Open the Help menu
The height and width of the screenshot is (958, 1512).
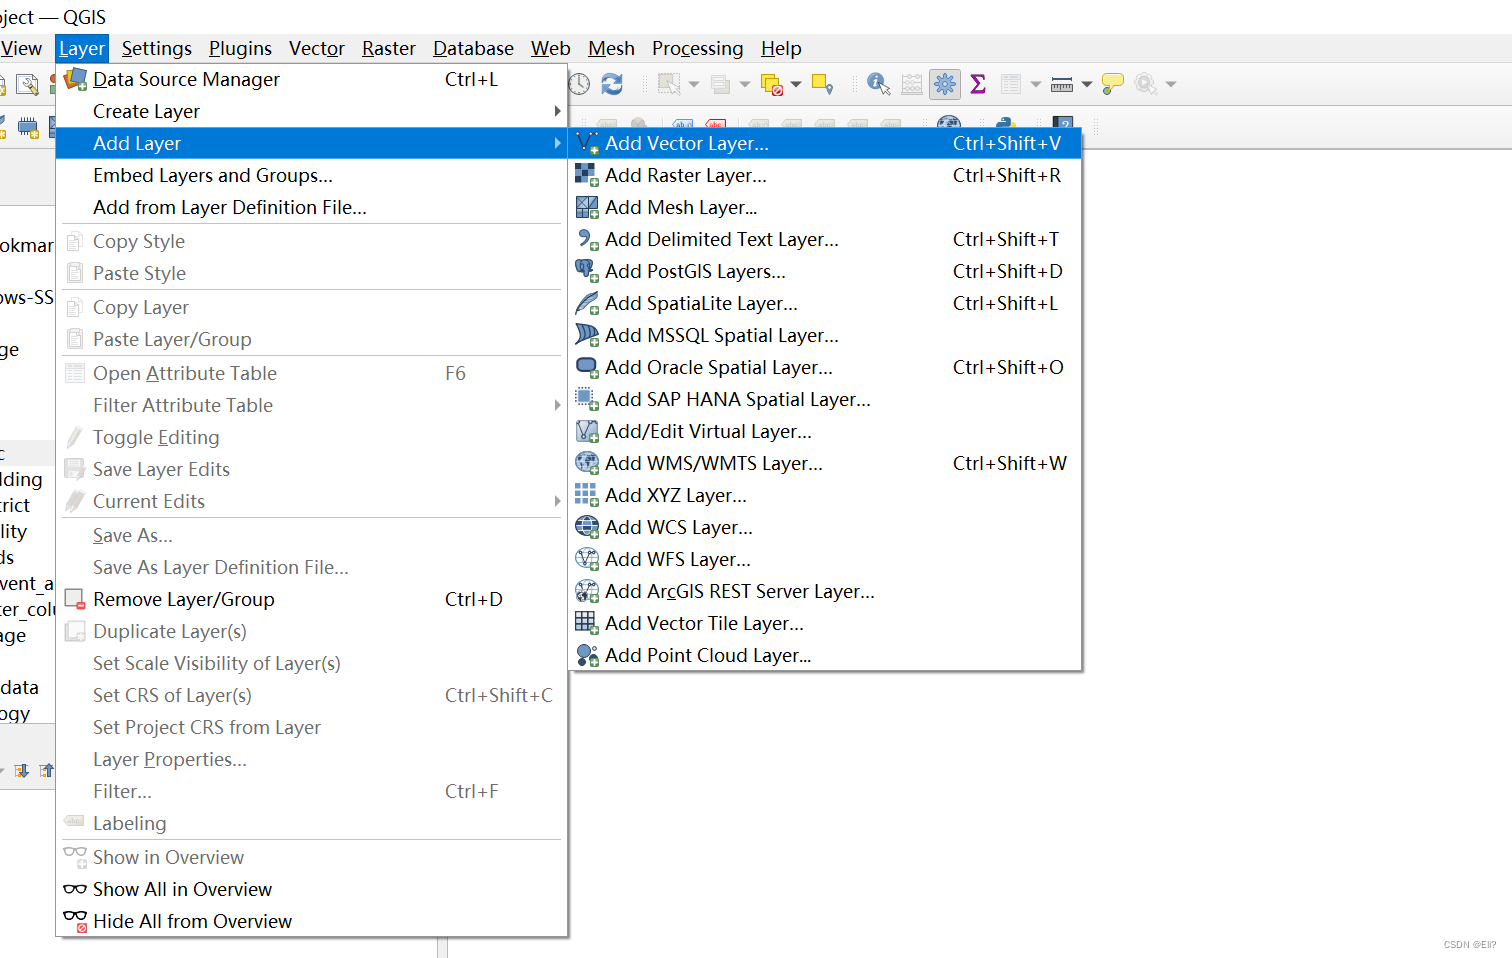[781, 48]
